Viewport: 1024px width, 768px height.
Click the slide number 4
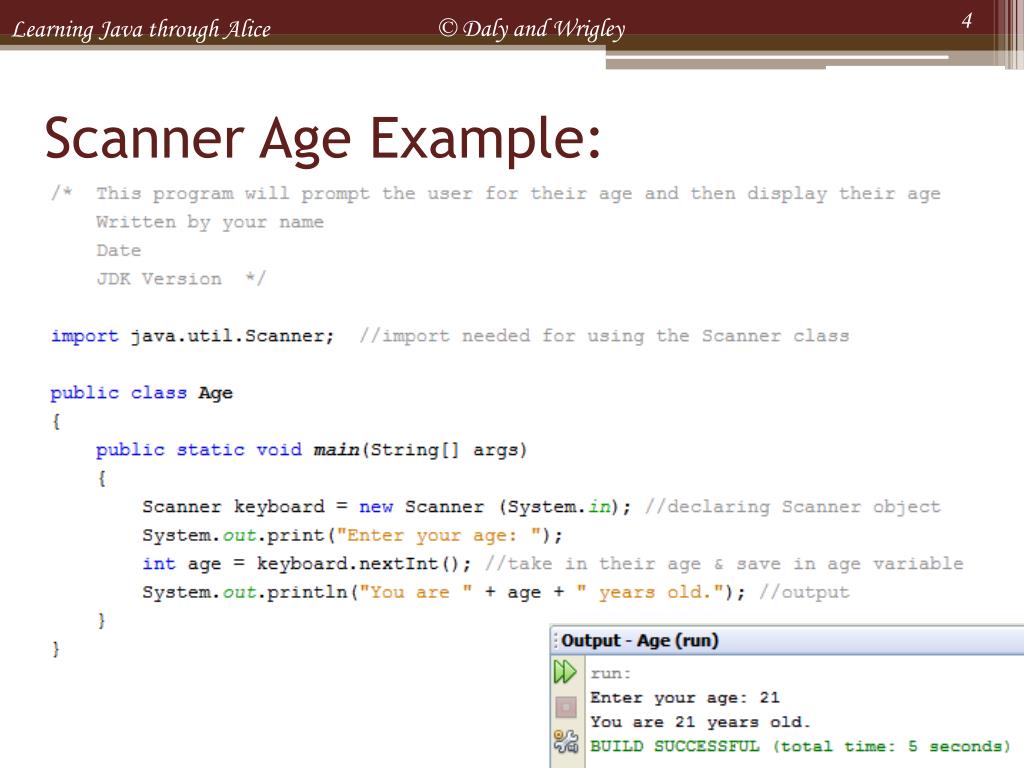[x=967, y=20]
